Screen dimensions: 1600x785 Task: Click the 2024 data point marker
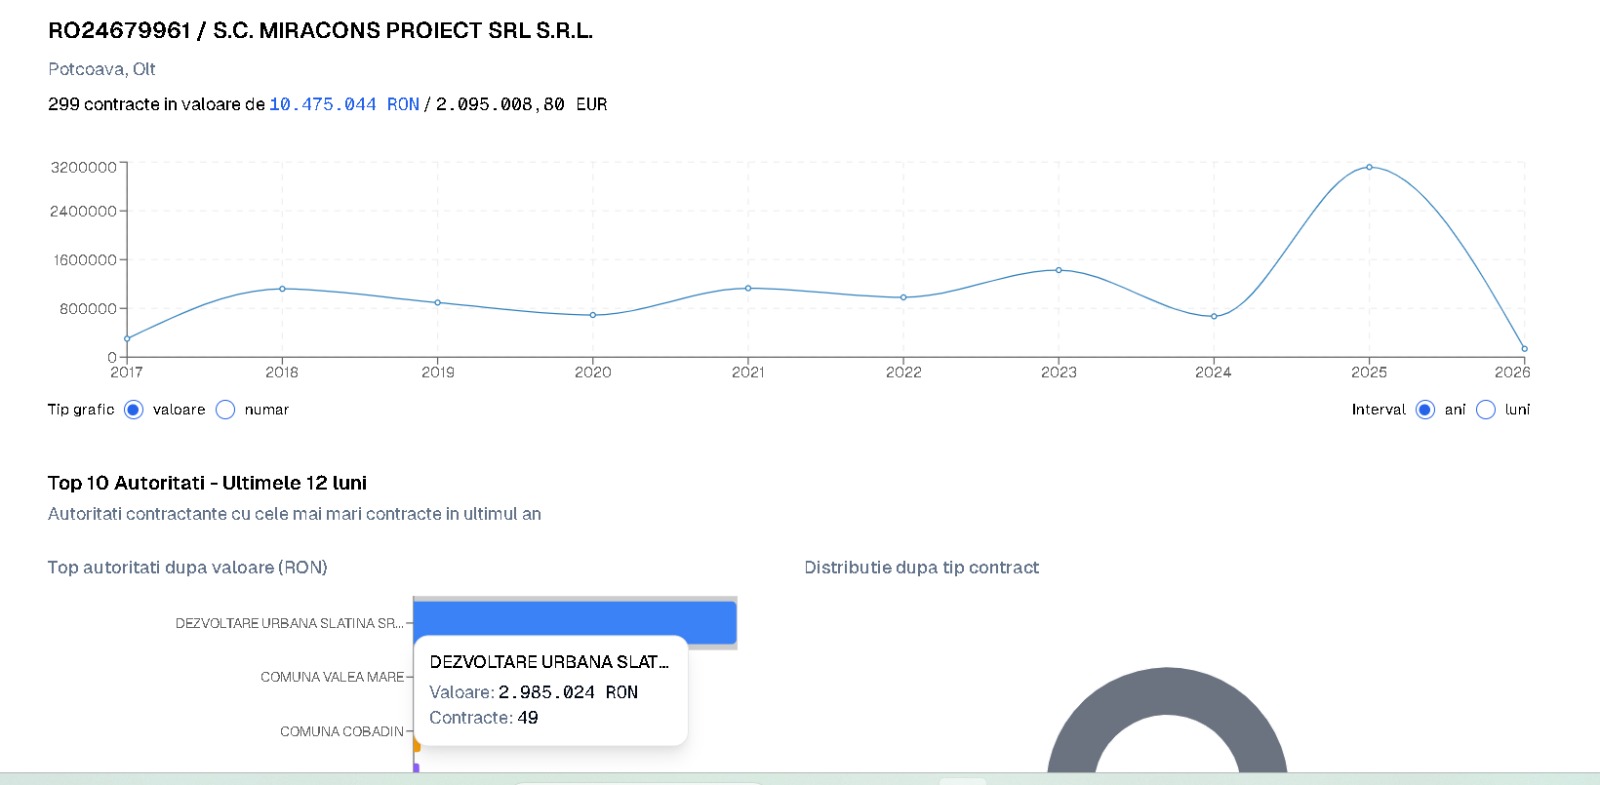tap(1214, 317)
